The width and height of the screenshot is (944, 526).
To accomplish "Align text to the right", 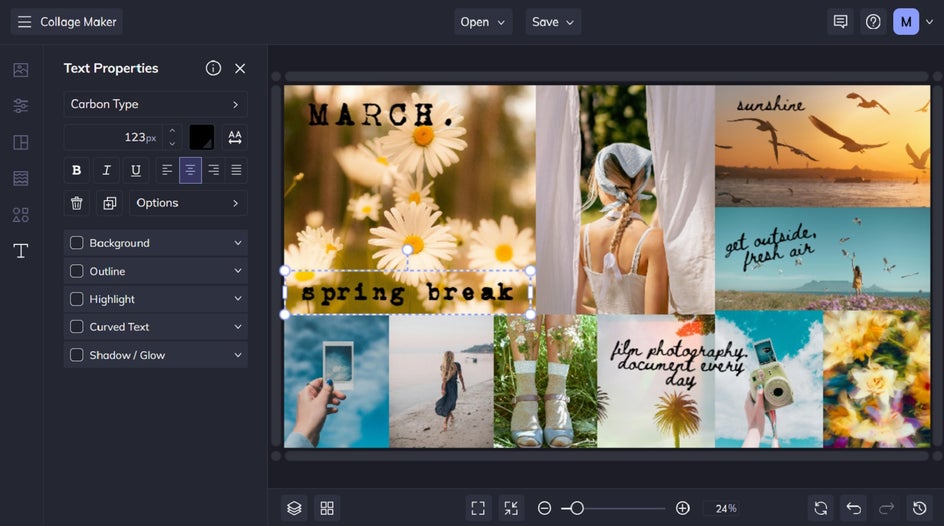I will 213,170.
